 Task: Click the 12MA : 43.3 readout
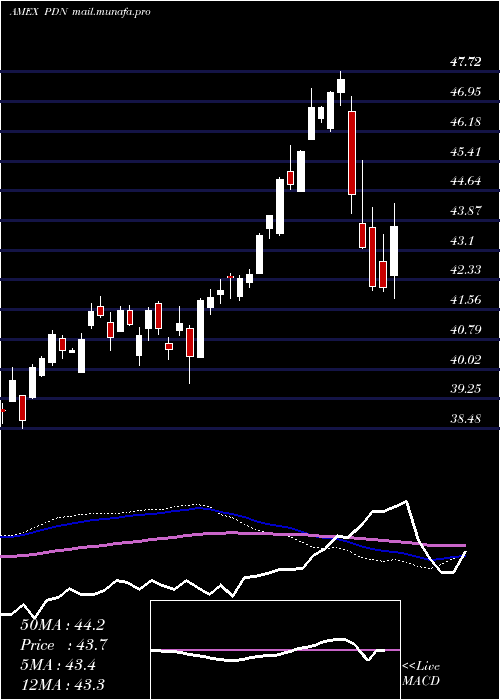[62, 684]
